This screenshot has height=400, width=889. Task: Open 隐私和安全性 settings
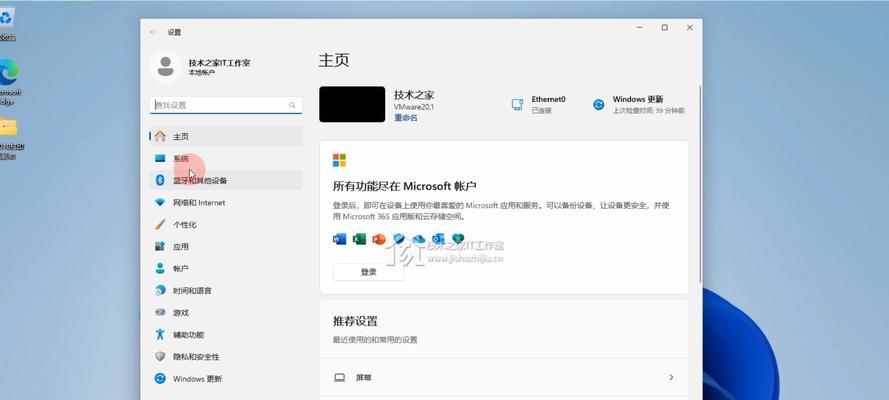(226, 356)
